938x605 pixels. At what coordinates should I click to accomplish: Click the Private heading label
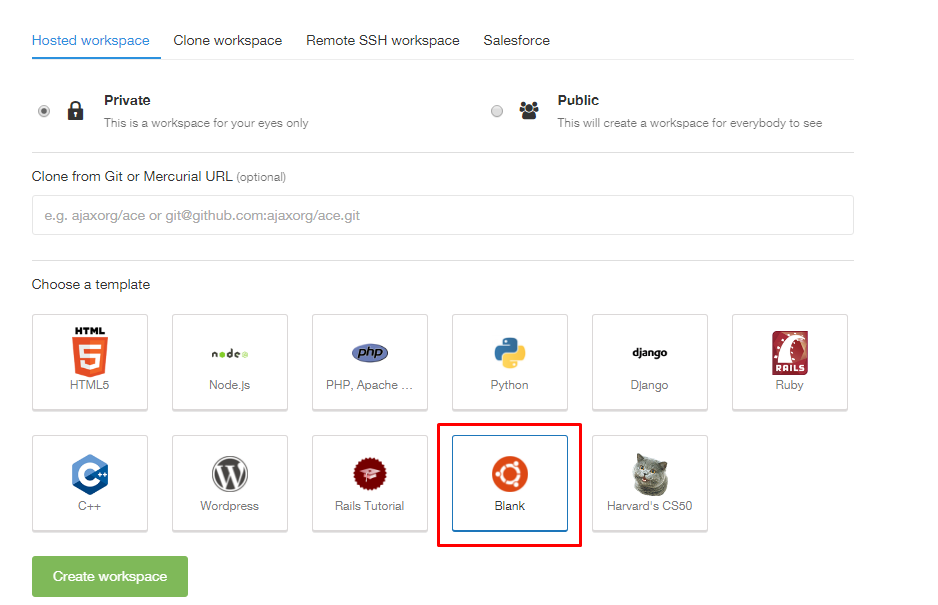[127, 100]
